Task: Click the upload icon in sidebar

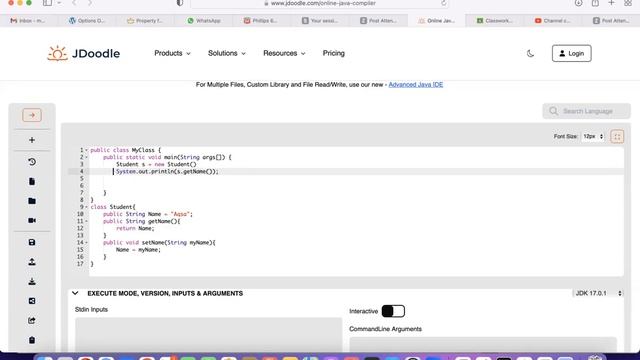Action: tap(32, 262)
